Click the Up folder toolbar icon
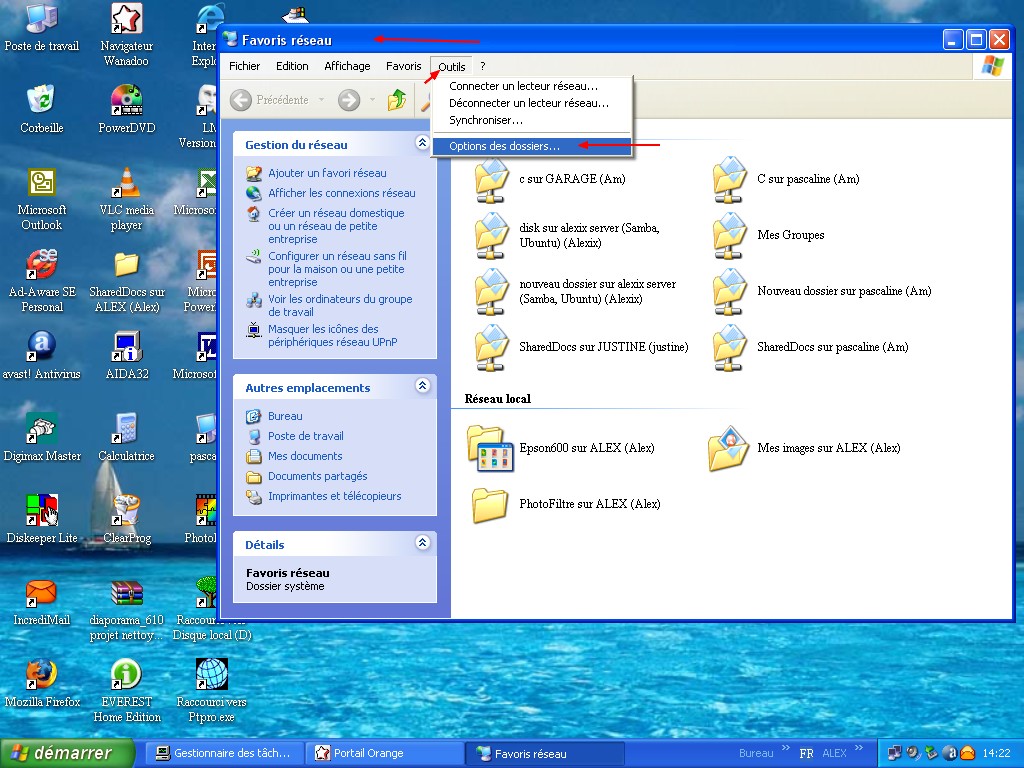This screenshot has width=1024, height=768. tap(397, 100)
